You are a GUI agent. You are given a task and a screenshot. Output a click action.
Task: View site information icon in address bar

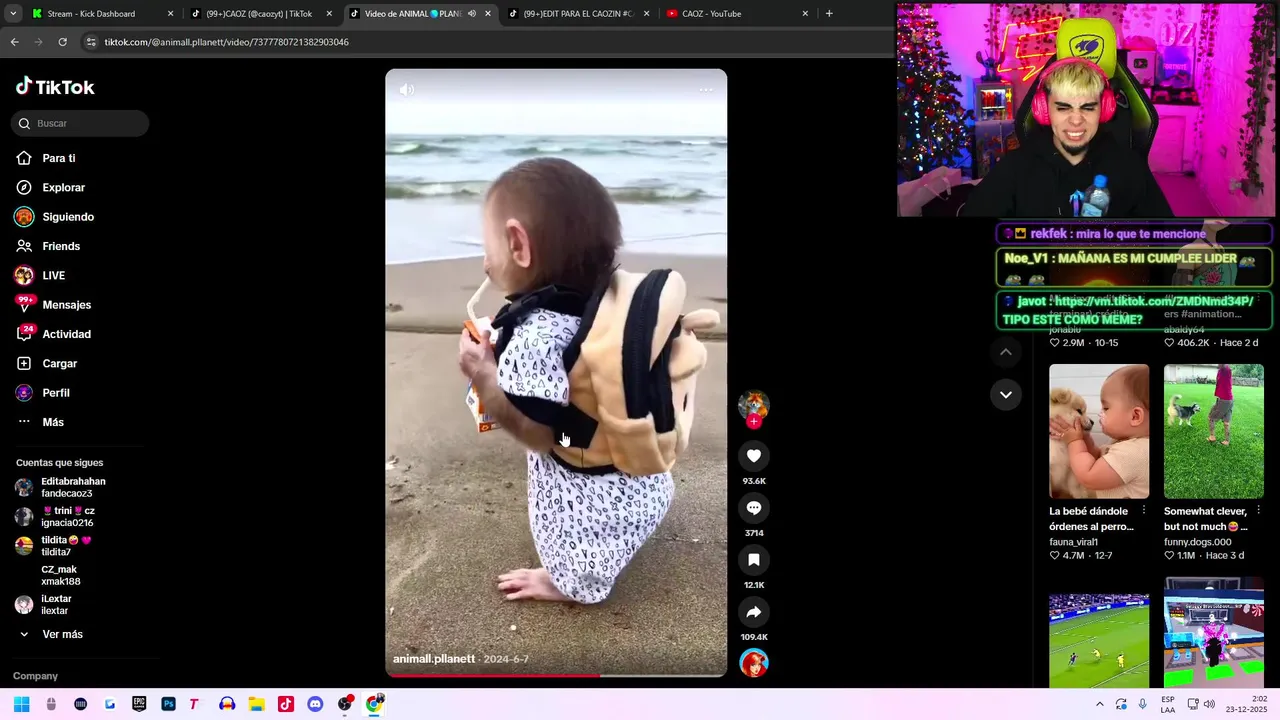point(91,42)
